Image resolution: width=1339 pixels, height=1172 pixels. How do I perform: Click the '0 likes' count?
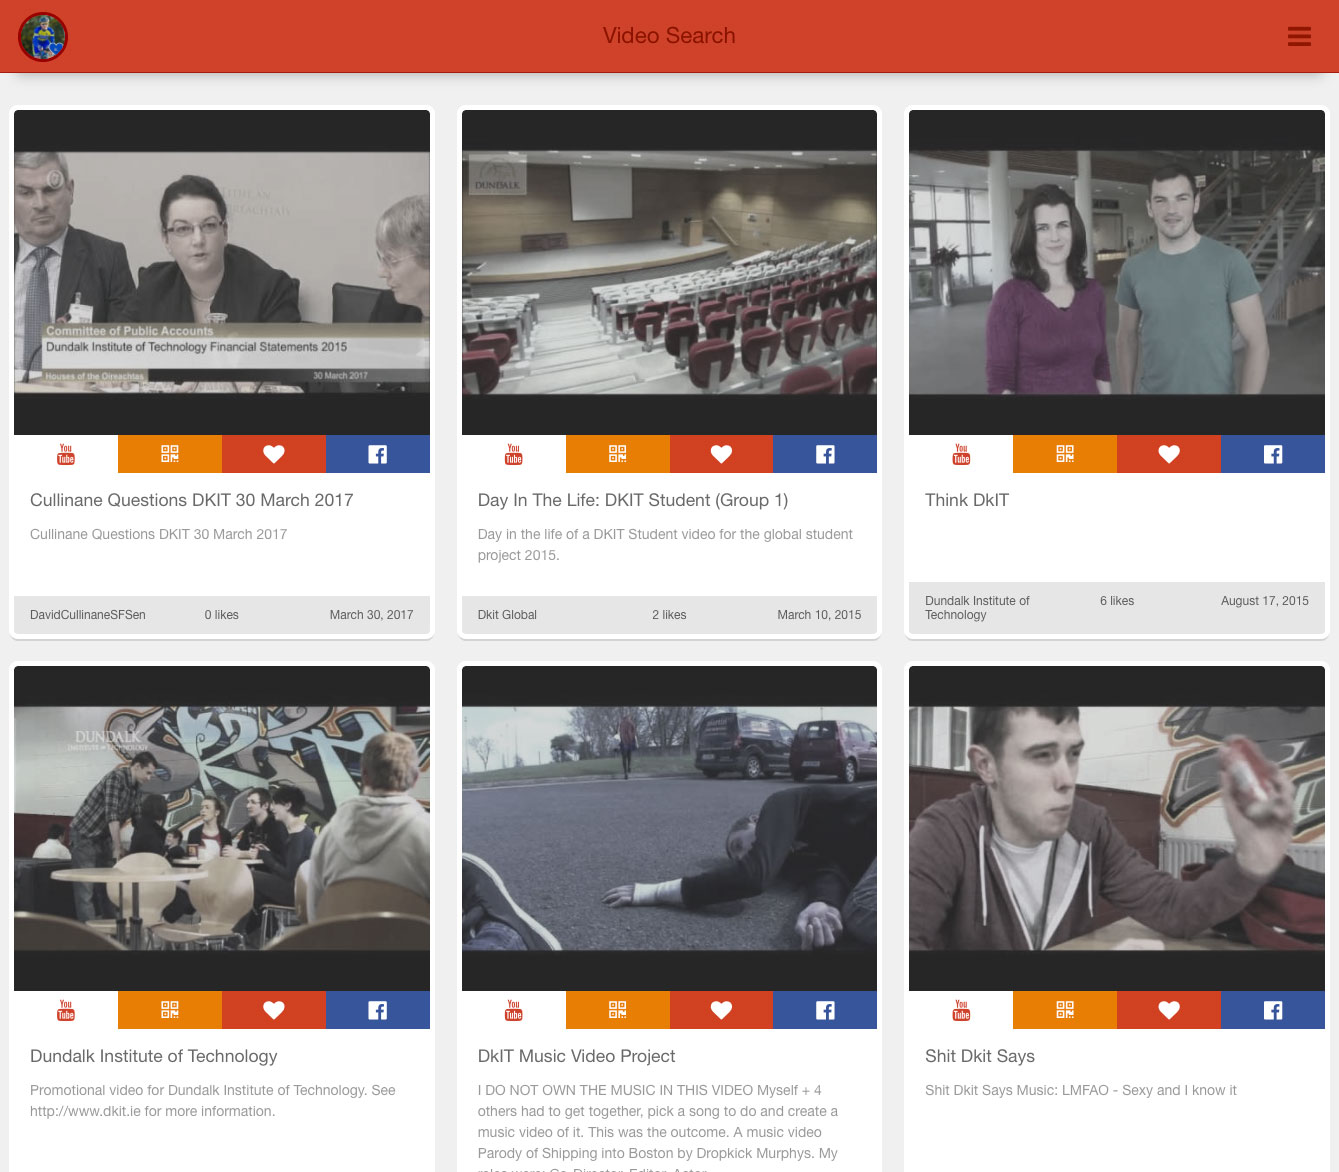click(222, 615)
